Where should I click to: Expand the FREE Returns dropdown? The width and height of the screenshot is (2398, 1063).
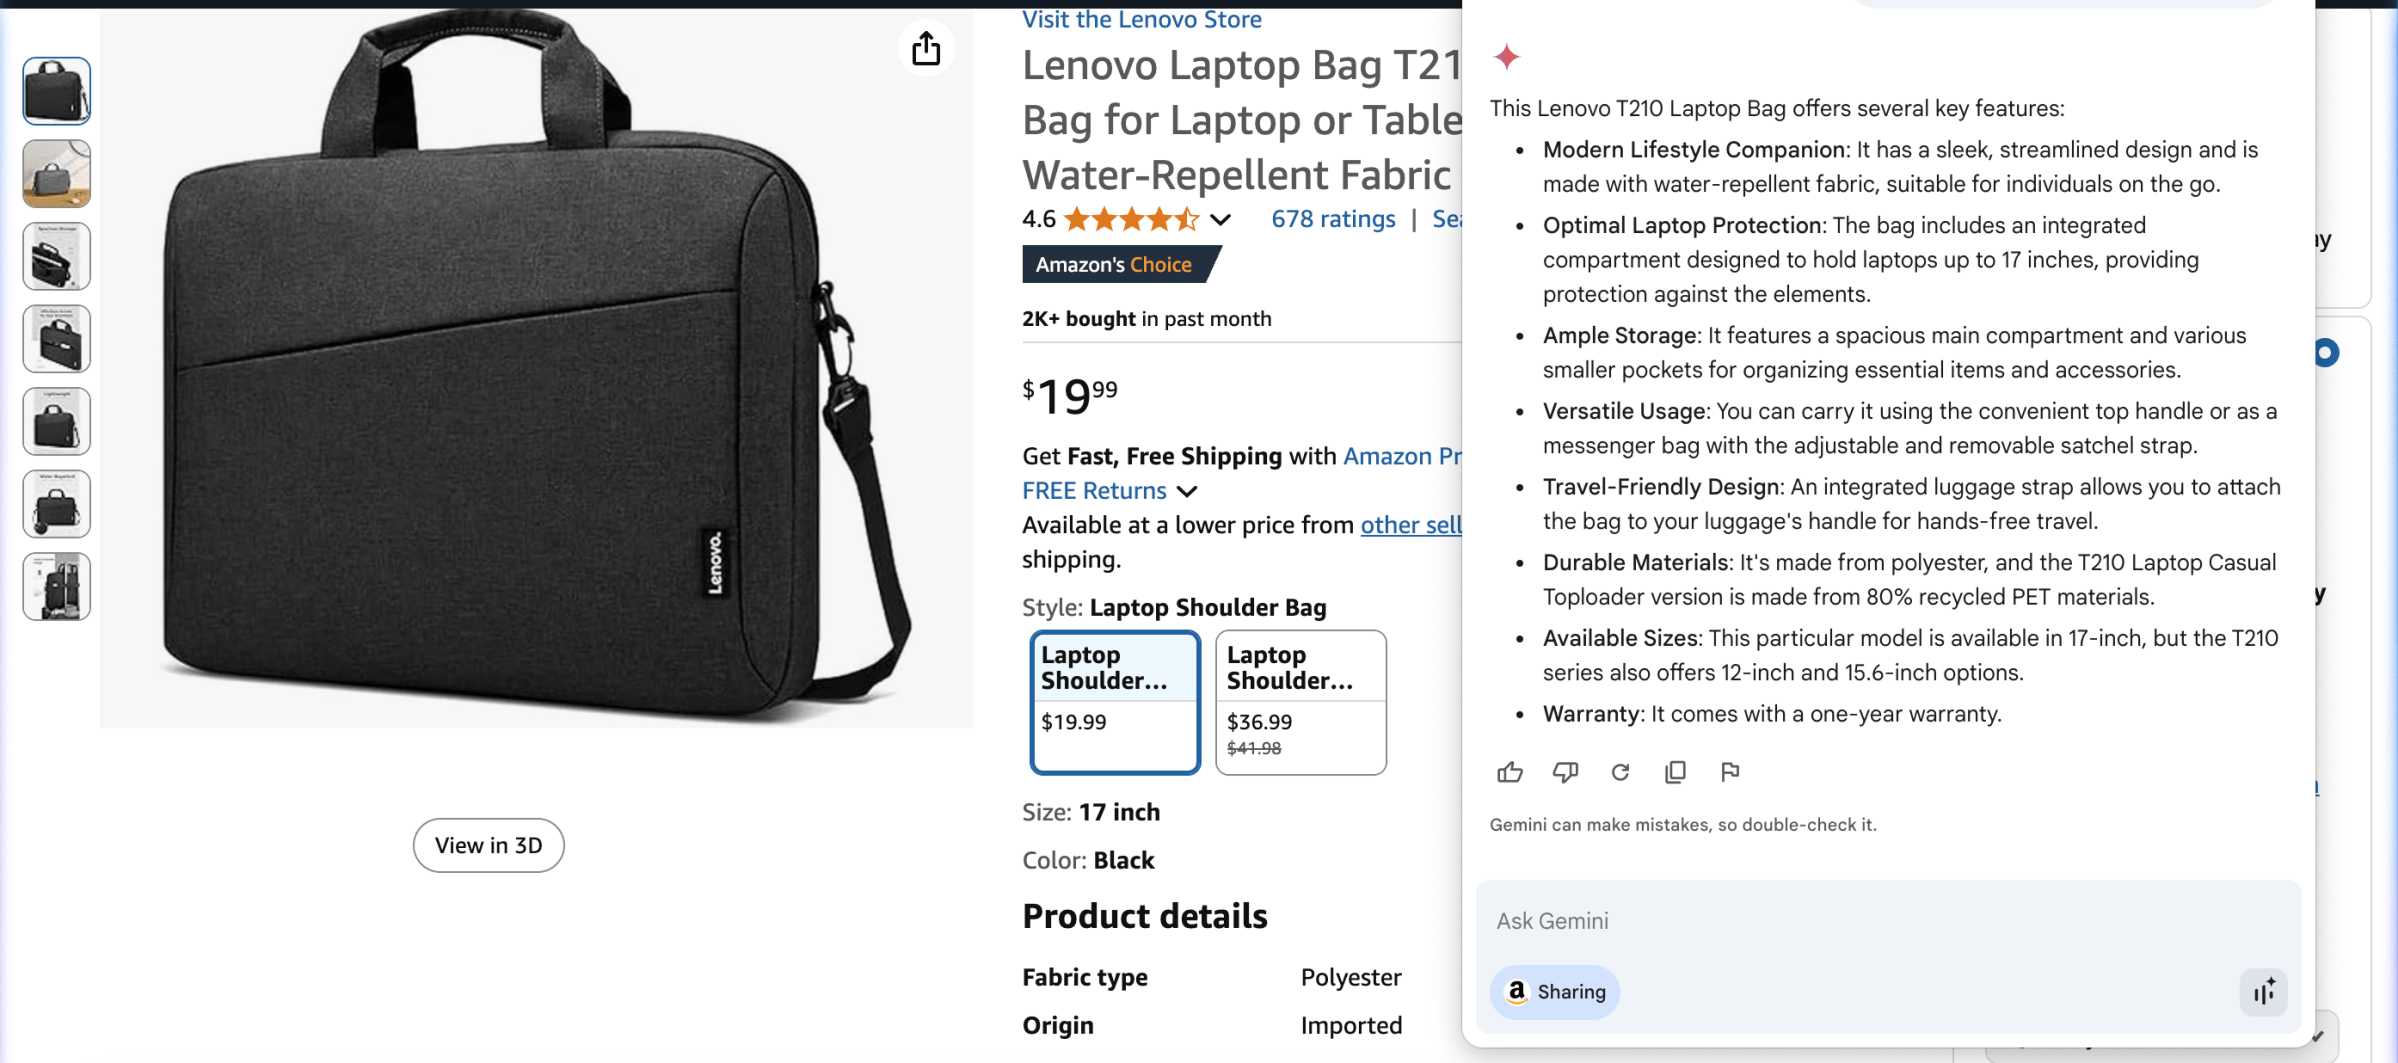[x=1187, y=491]
